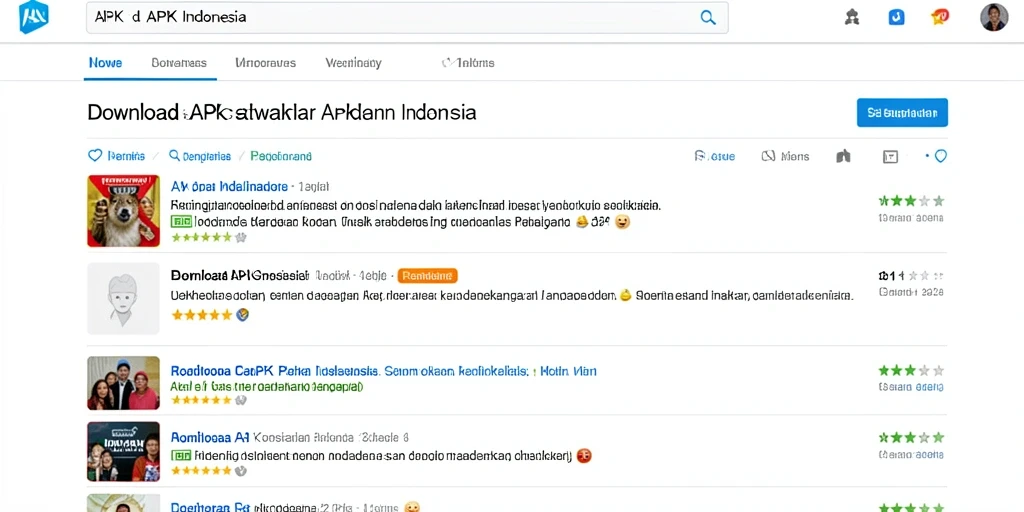Click green stars right of 'Romlioaa AI' result
The width and height of the screenshot is (1024, 512).
point(911,437)
